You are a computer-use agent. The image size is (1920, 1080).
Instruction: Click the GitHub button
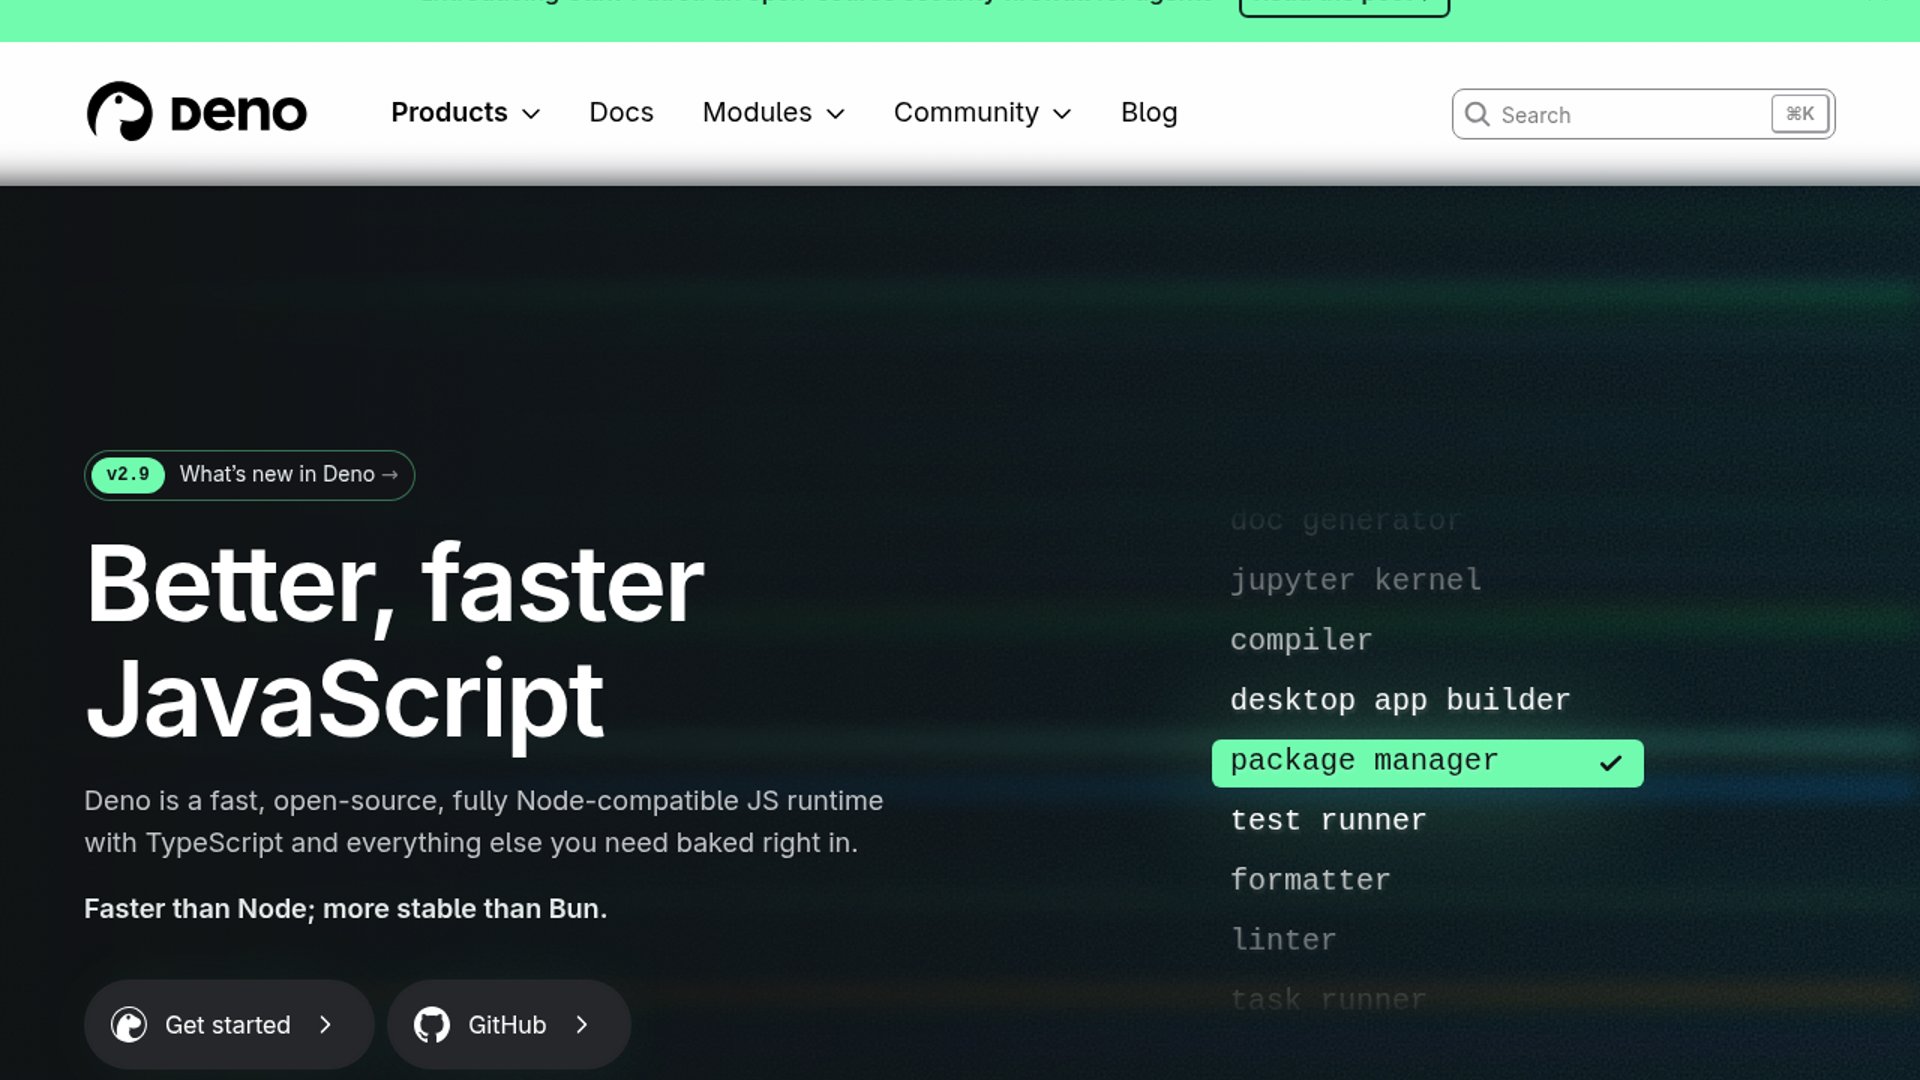pos(509,1025)
